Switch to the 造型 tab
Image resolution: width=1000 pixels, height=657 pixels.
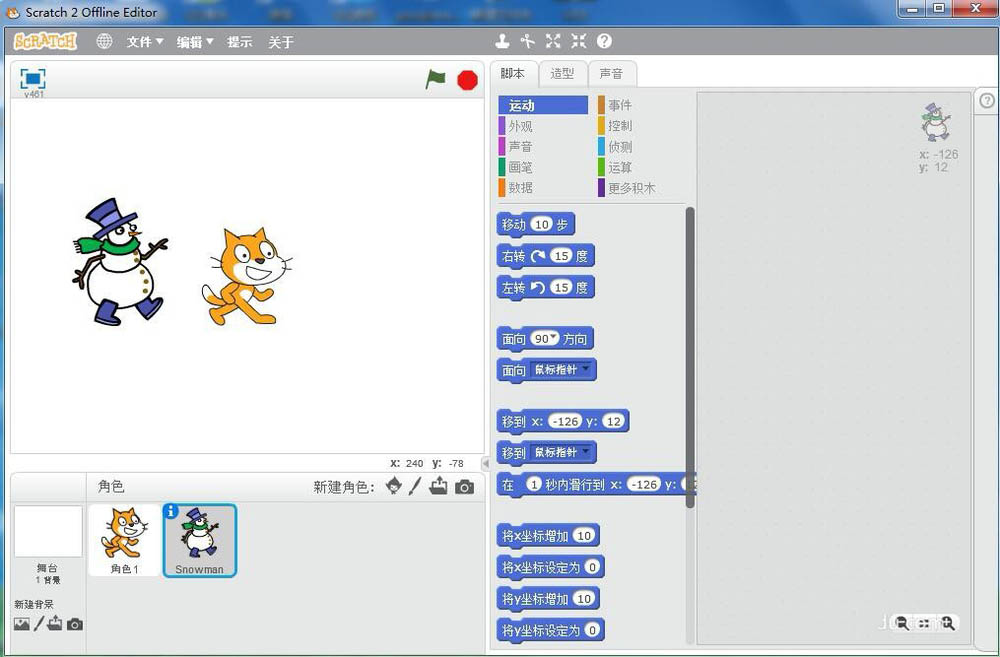coord(562,74)
